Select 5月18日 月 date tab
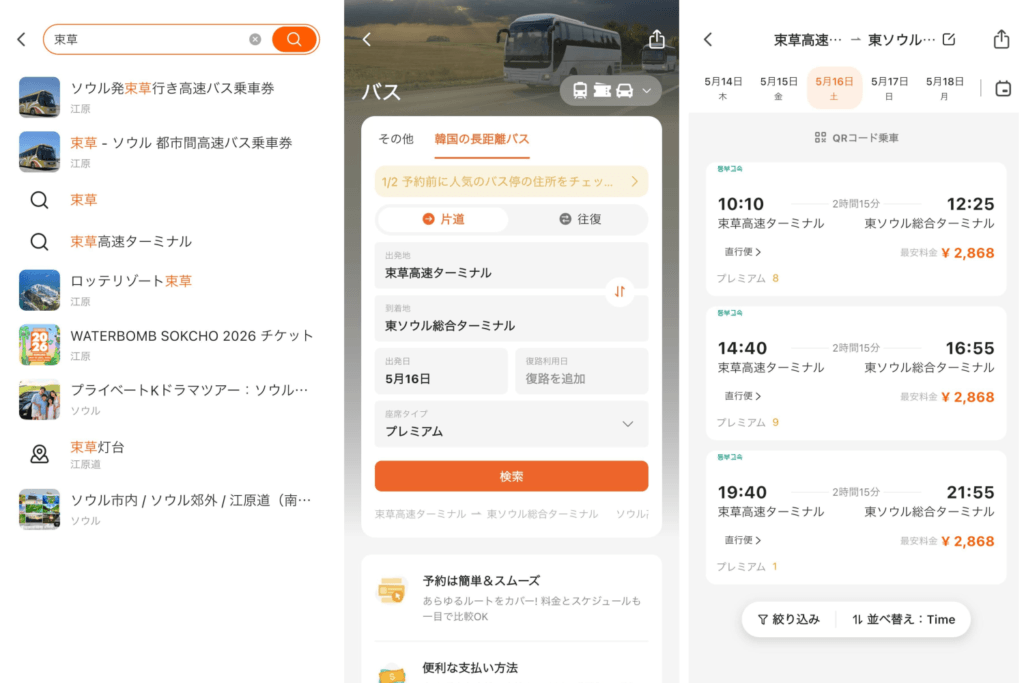This screenshot has width=1024, height=683. click(945, 87)
